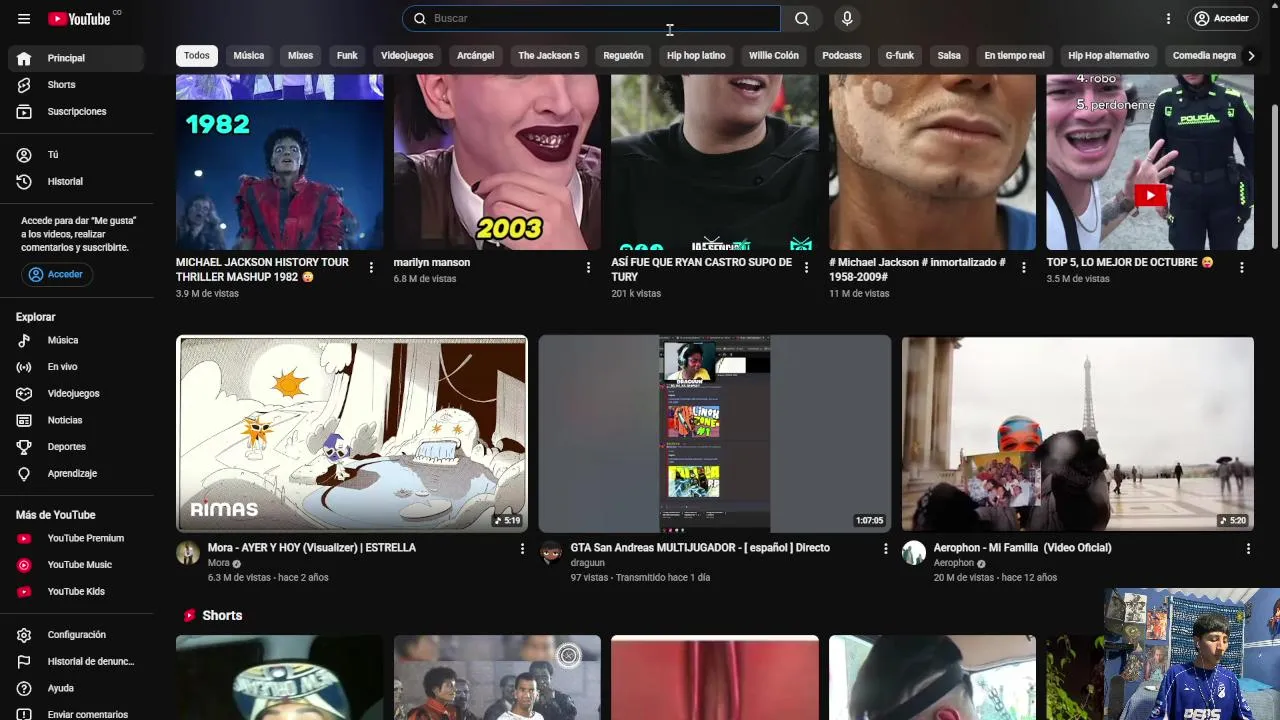Open Aerophon channel avatar
Viewport: 1280px width, 720px height.
coord(914,553)
